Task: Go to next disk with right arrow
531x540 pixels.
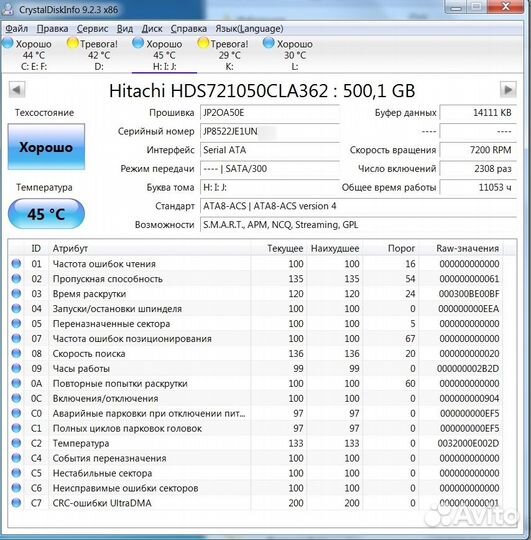Action: coord(508,90)
